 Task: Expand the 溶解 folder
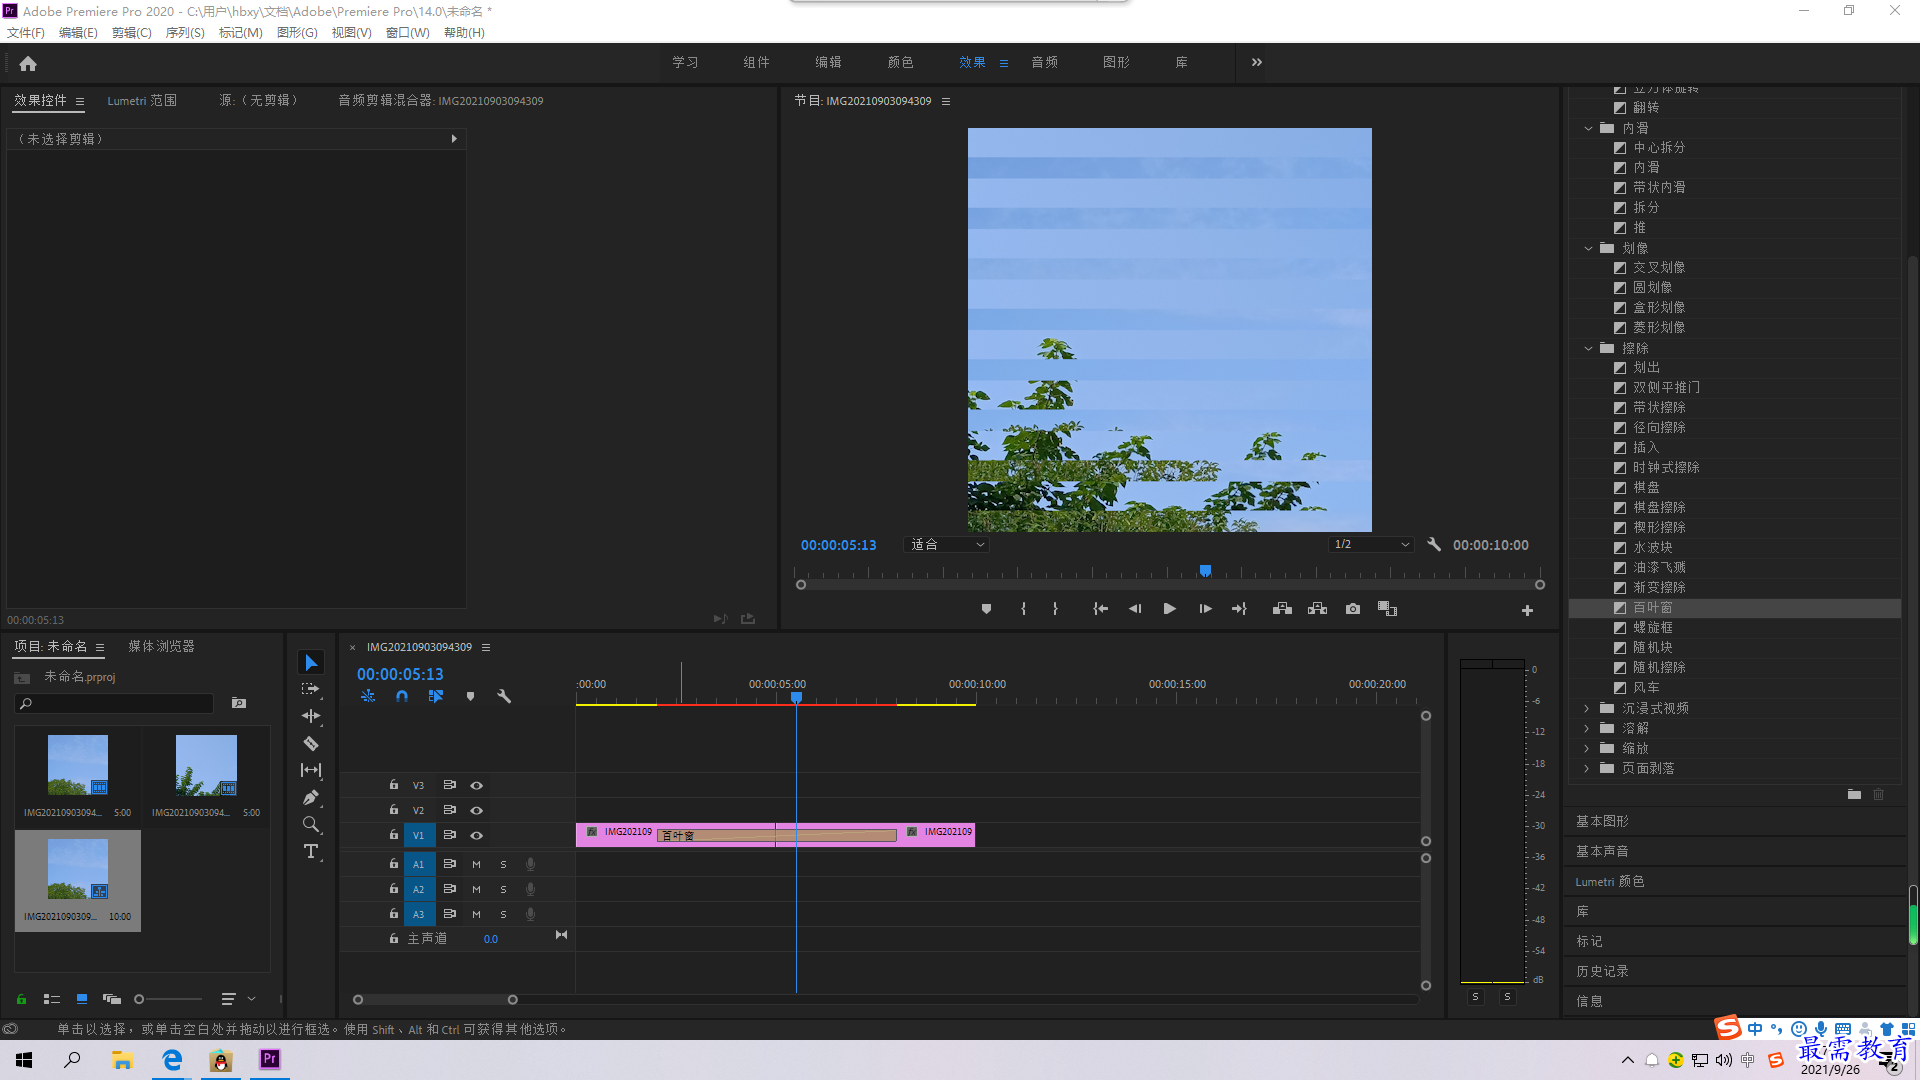tap(1587, 728)
